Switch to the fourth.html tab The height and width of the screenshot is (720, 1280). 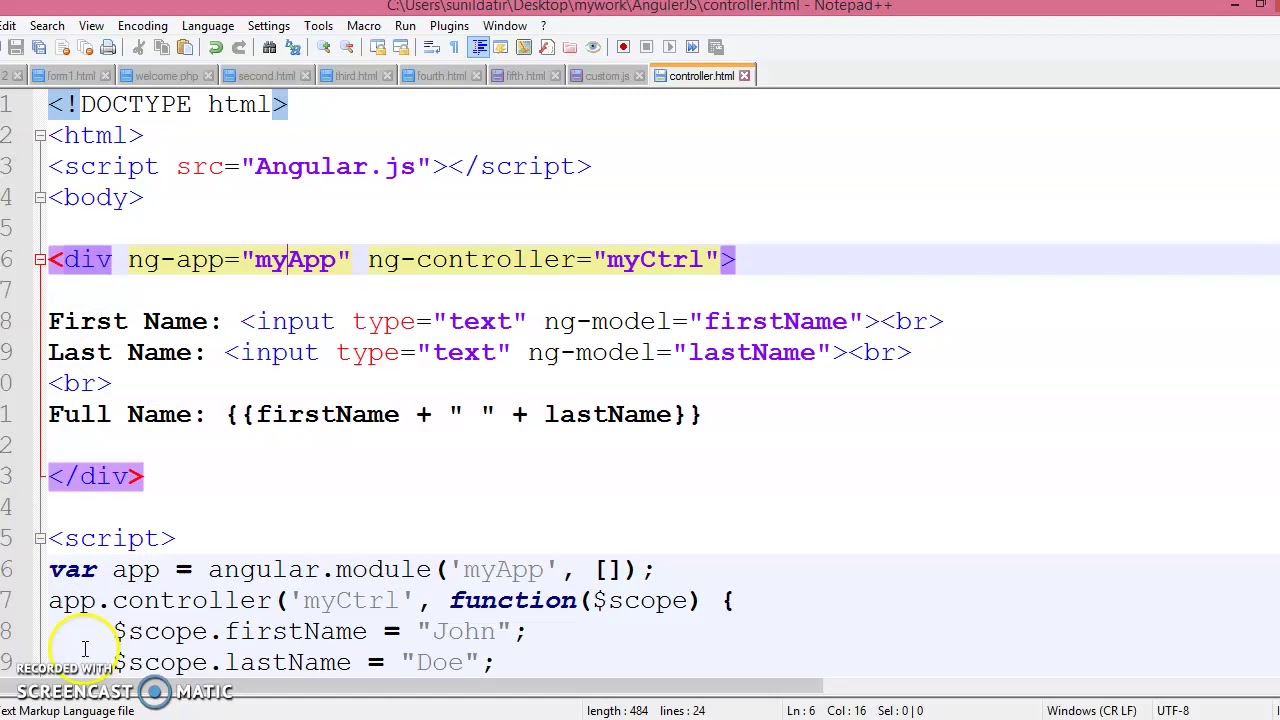pos(441,76)
